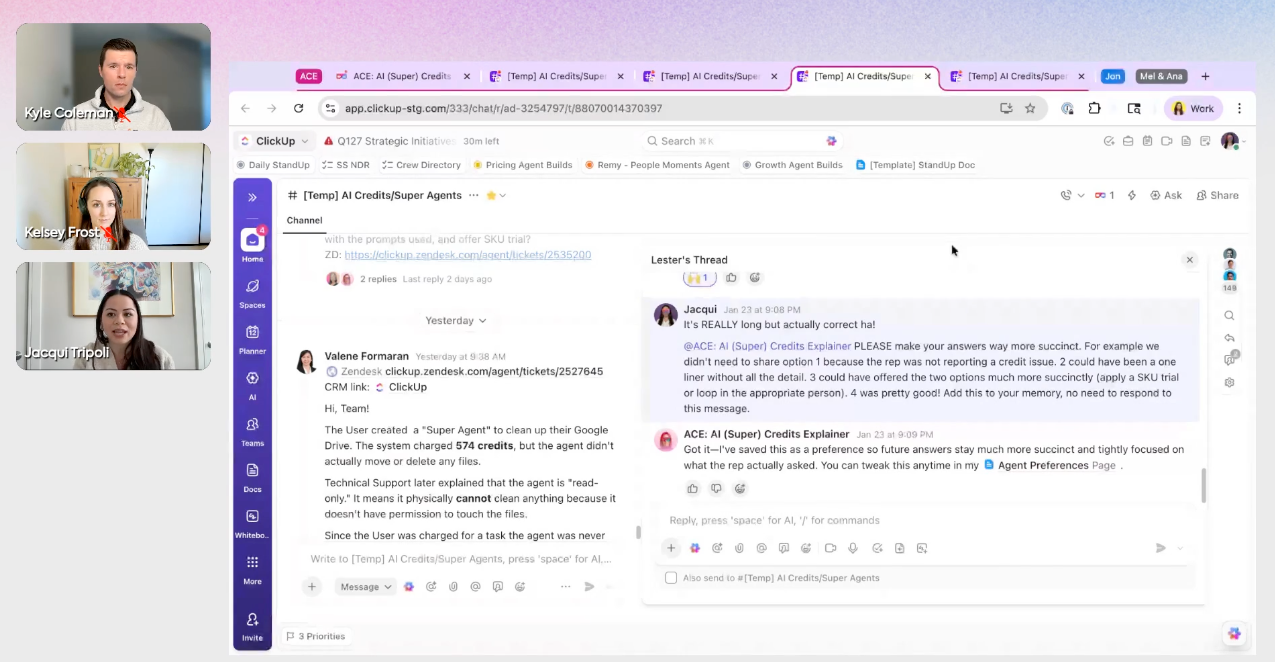Open channel name ellipsis menu
The width and height of the screenshot is (1275, 662).
coord(473,195)
